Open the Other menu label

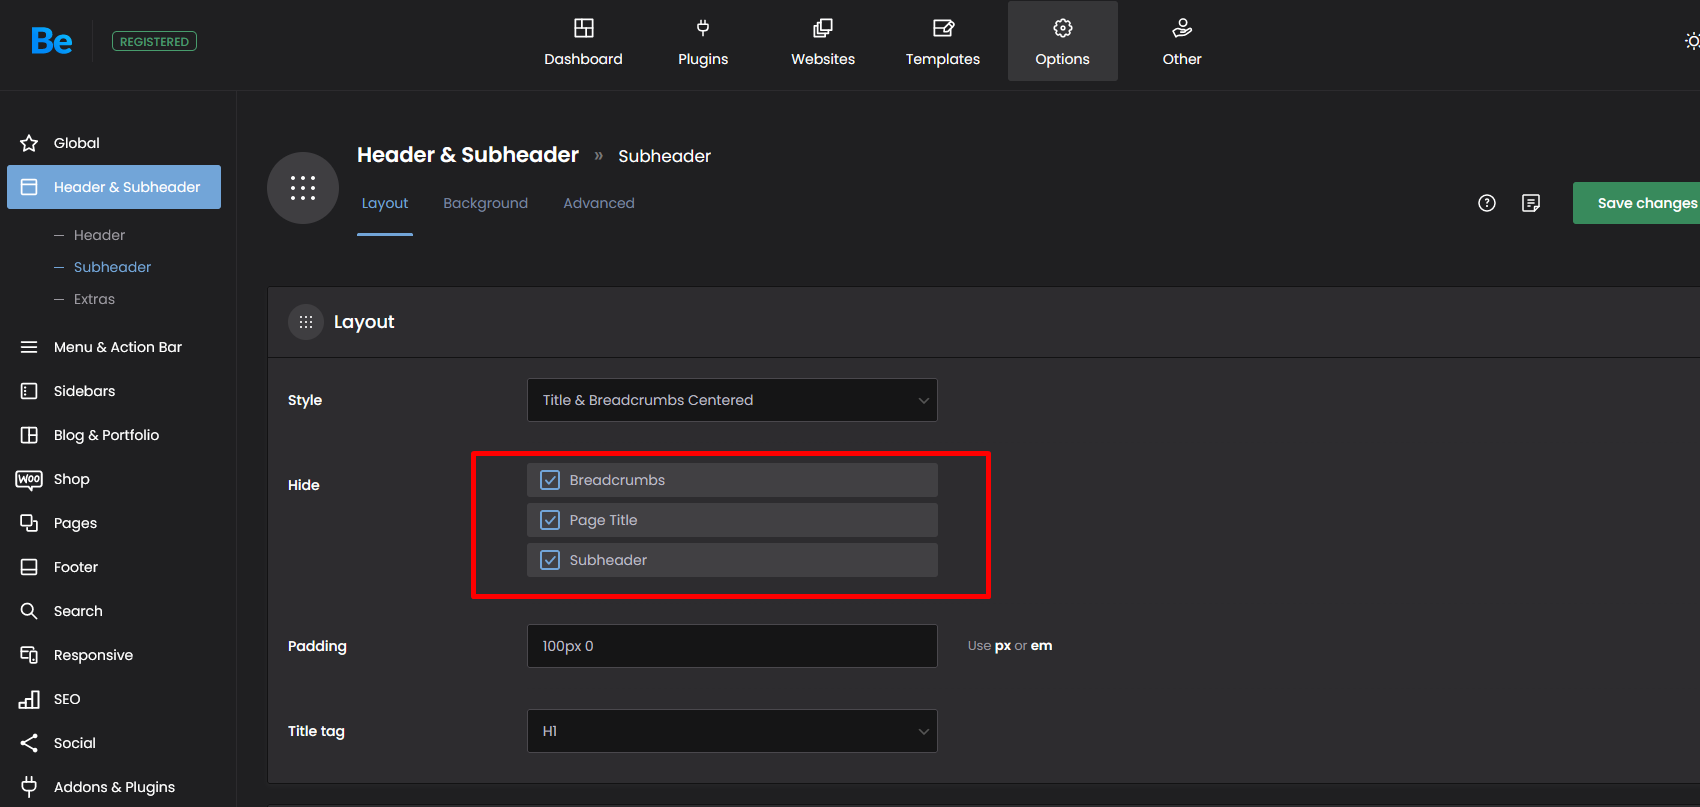1182,59
